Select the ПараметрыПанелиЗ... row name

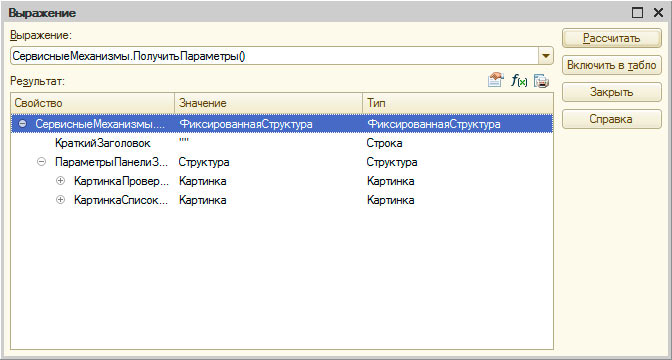point(112,162)
